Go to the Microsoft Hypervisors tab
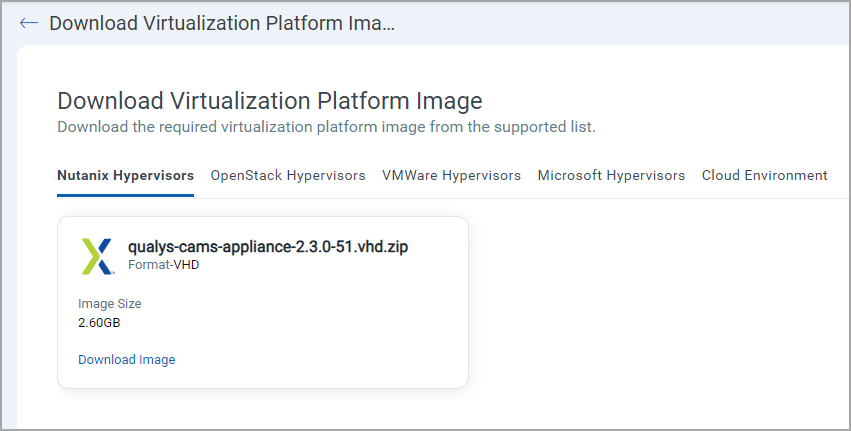This screenshot has width=851, height=431. (611, 175)
